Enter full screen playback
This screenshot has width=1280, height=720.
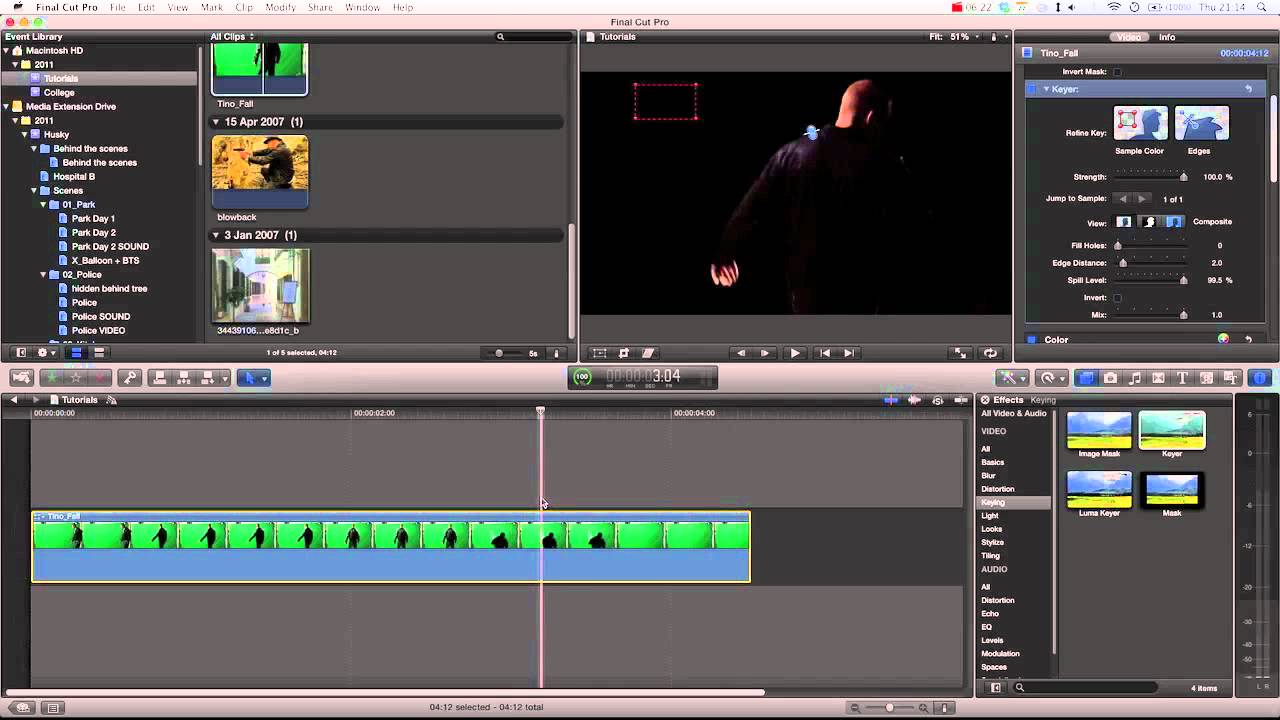click(x=960, y=353)
